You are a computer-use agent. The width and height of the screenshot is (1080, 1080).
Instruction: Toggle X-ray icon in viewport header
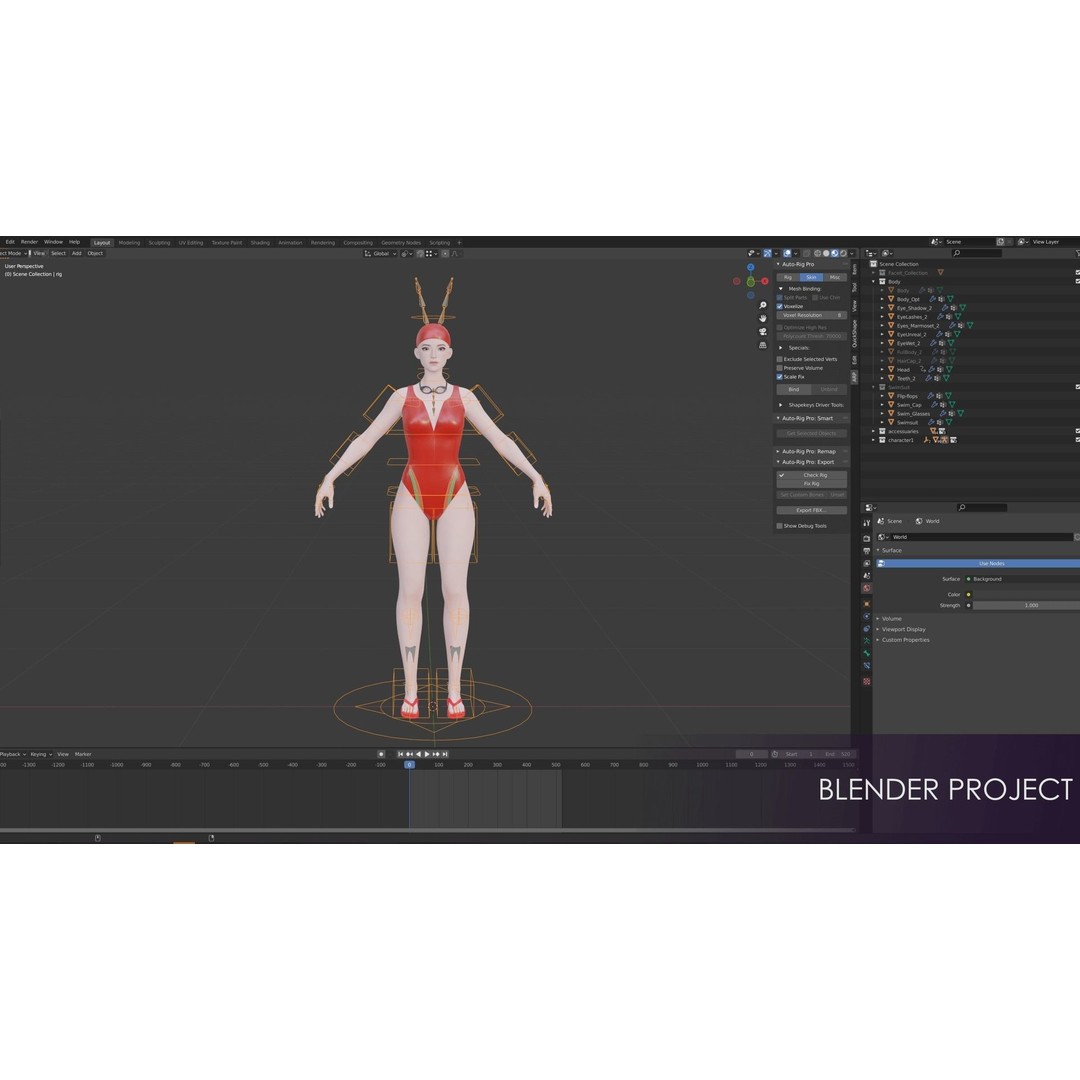click(x=807, y=253)
